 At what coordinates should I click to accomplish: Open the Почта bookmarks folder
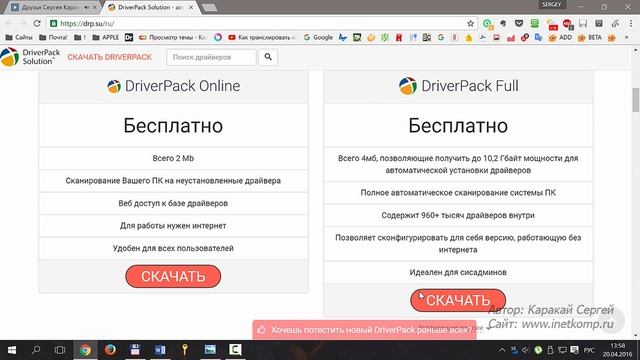(53, 38)
